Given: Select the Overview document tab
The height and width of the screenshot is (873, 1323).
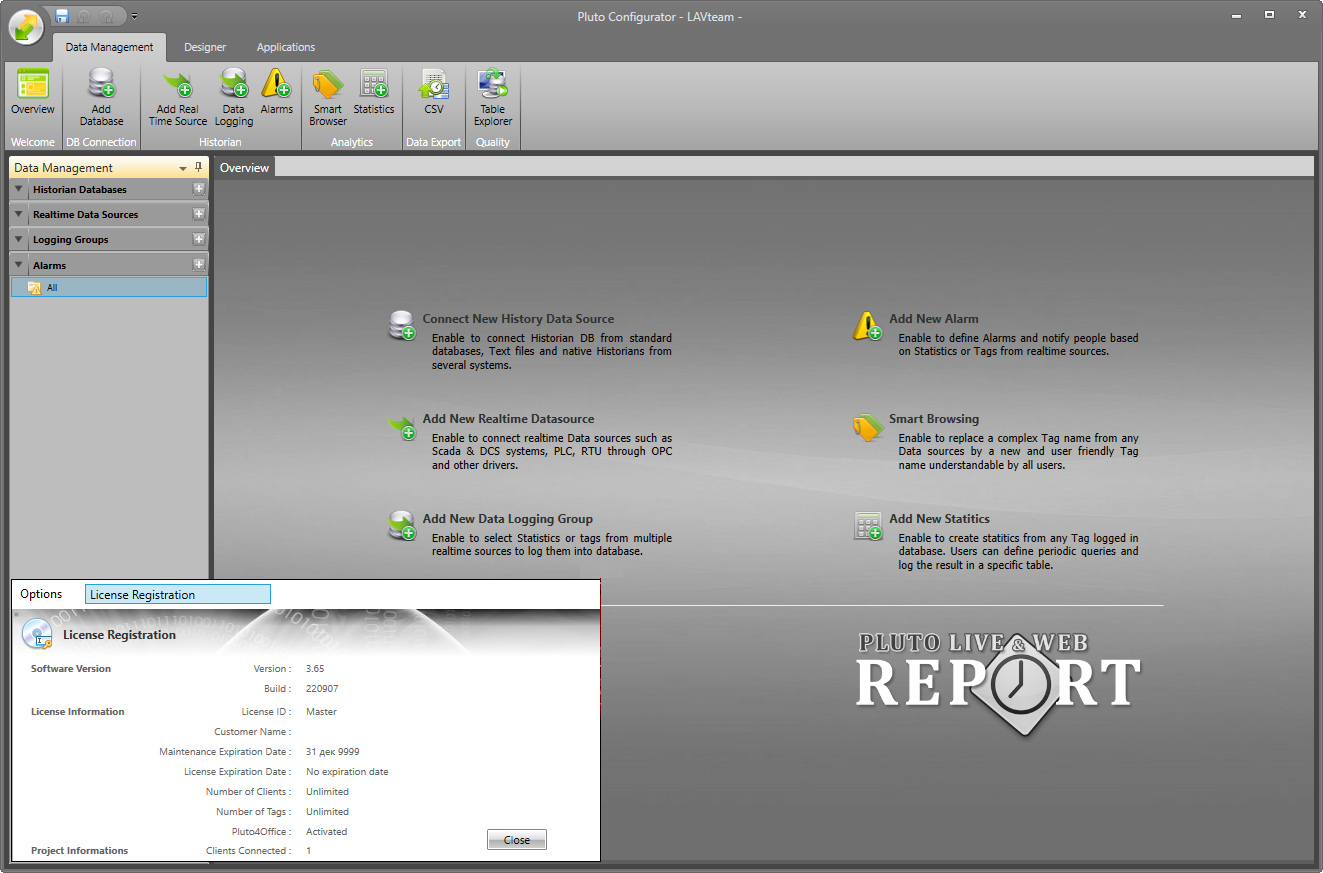Looking at the screenshot, I should tap(245, 168).
